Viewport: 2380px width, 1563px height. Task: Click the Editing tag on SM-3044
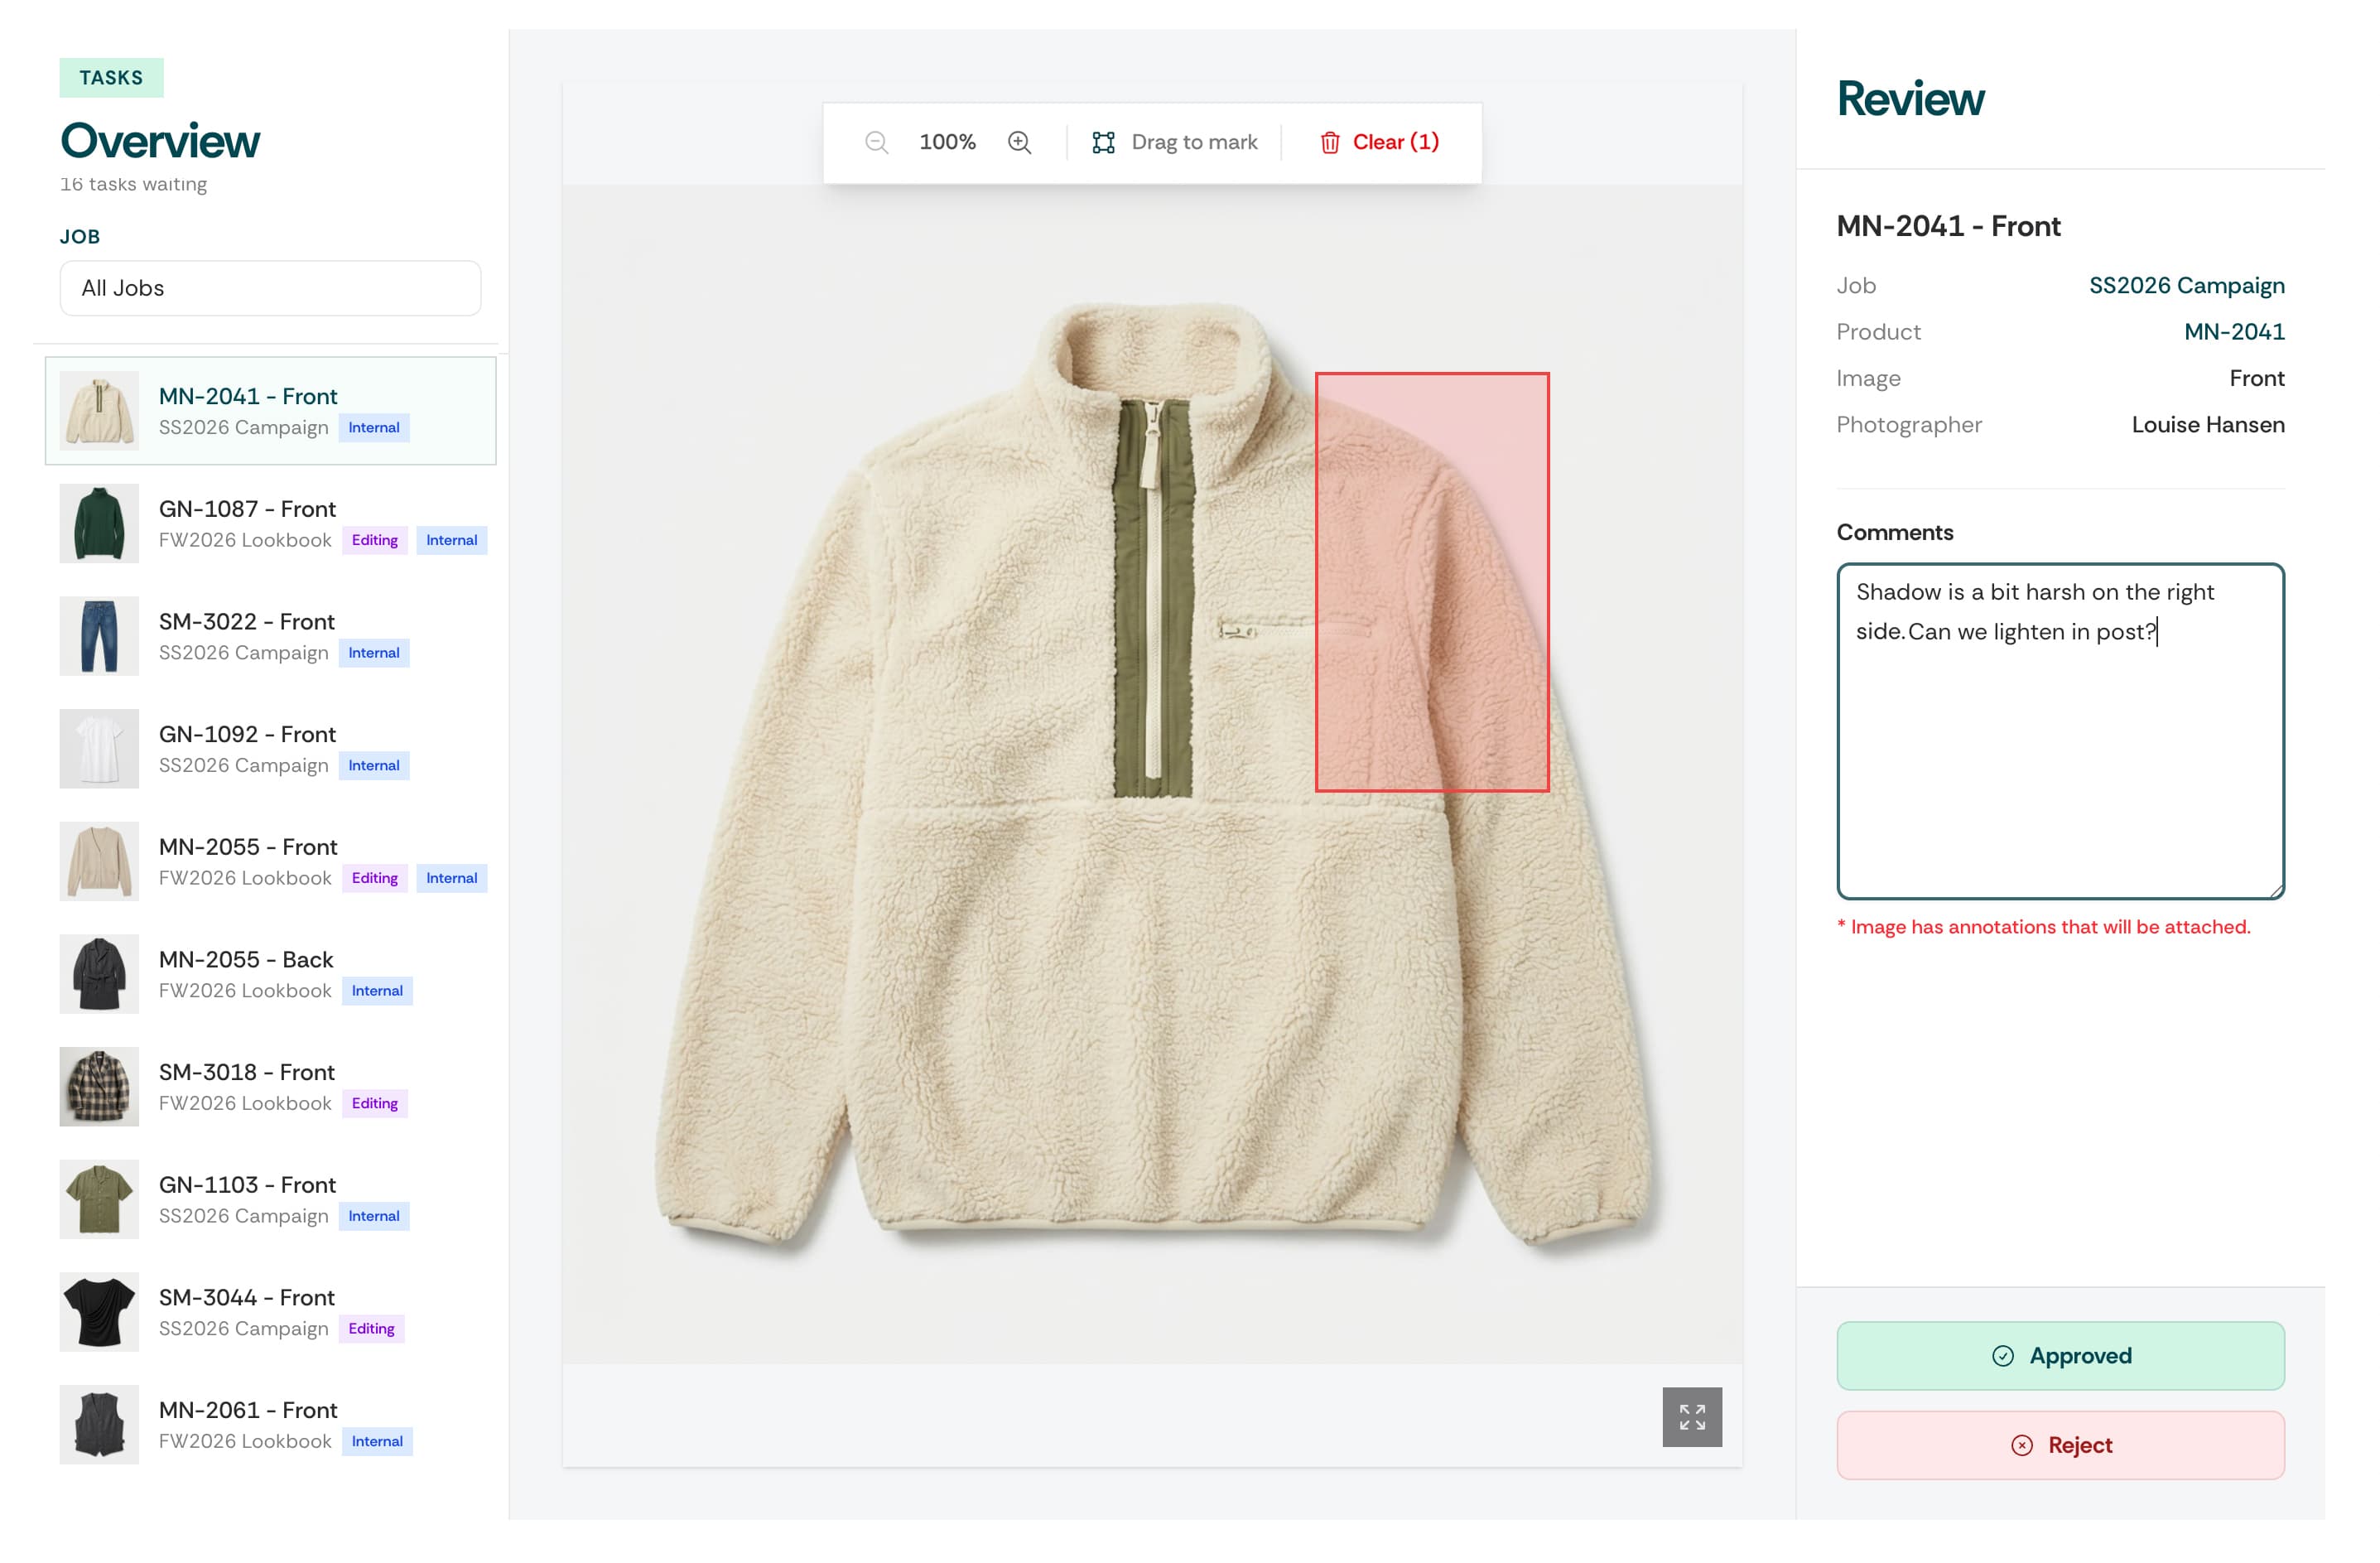click(x=371, y=1328)
